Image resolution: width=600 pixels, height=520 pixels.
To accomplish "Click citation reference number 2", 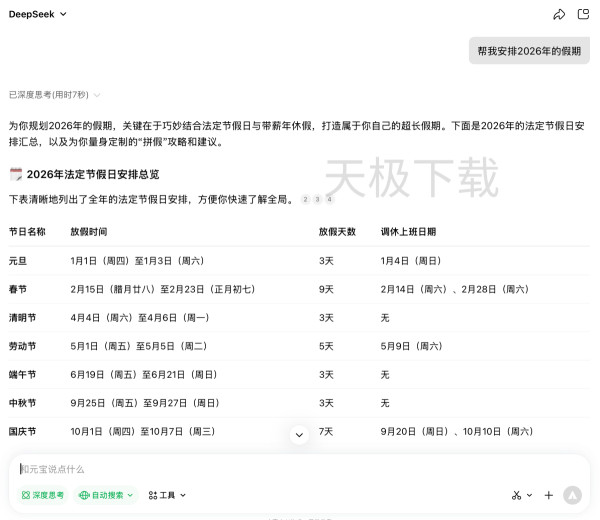I will tap(306, 199).
